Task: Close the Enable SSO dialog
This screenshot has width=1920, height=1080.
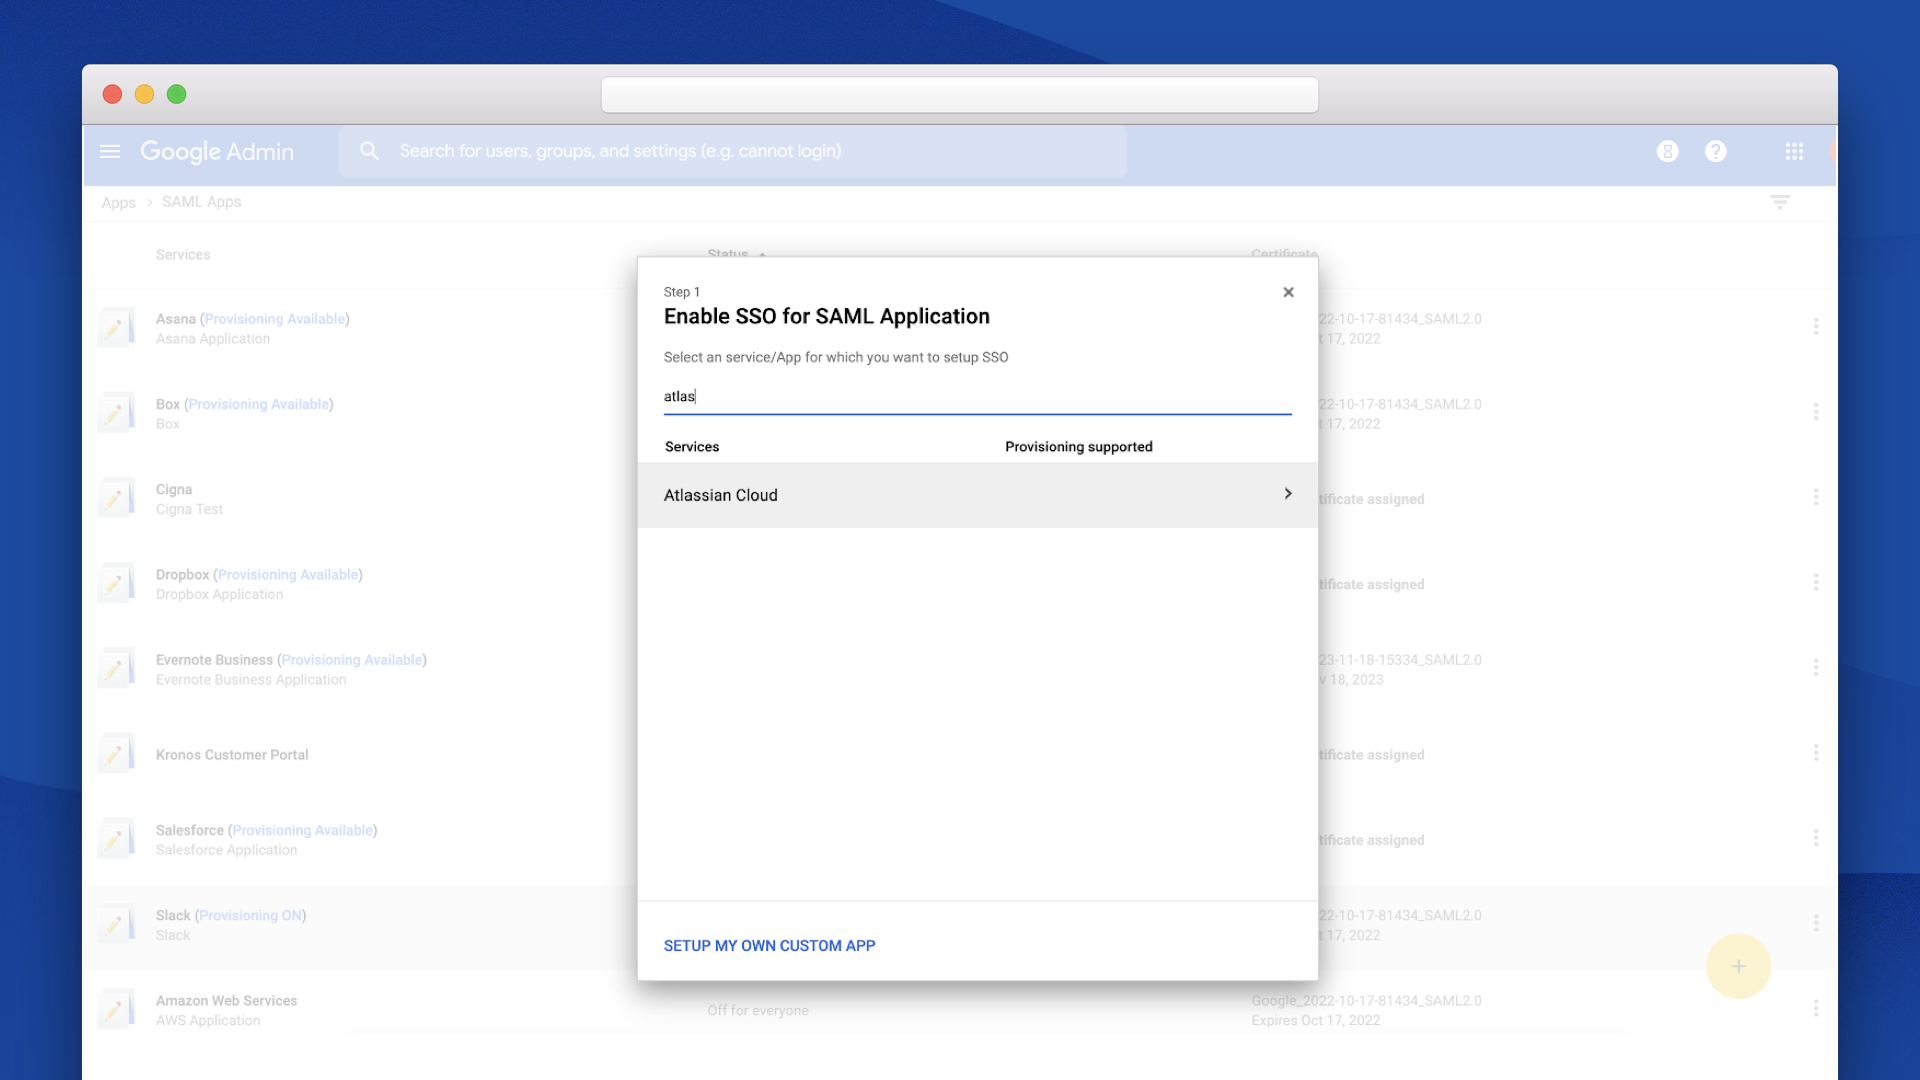Action: tap(1288, 292)
